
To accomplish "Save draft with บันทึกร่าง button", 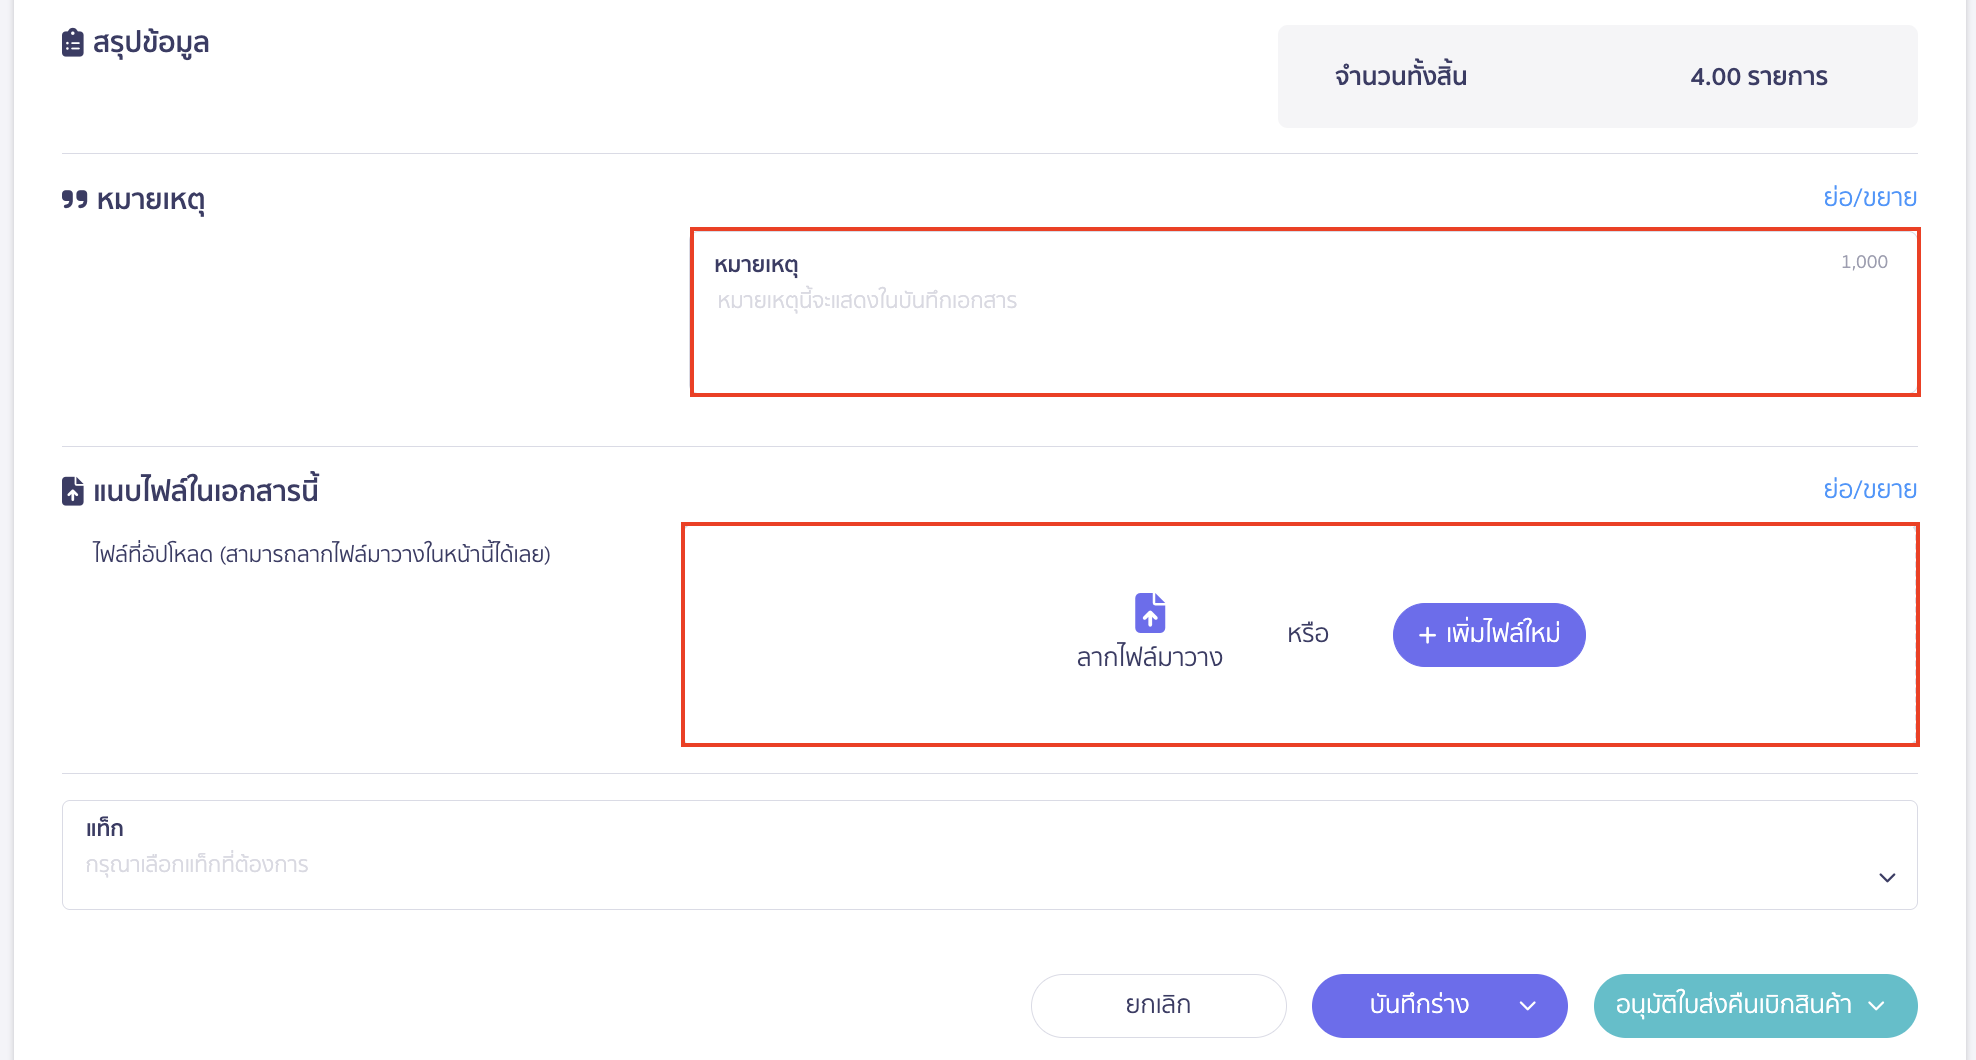I will [x=1418, y=1006].
